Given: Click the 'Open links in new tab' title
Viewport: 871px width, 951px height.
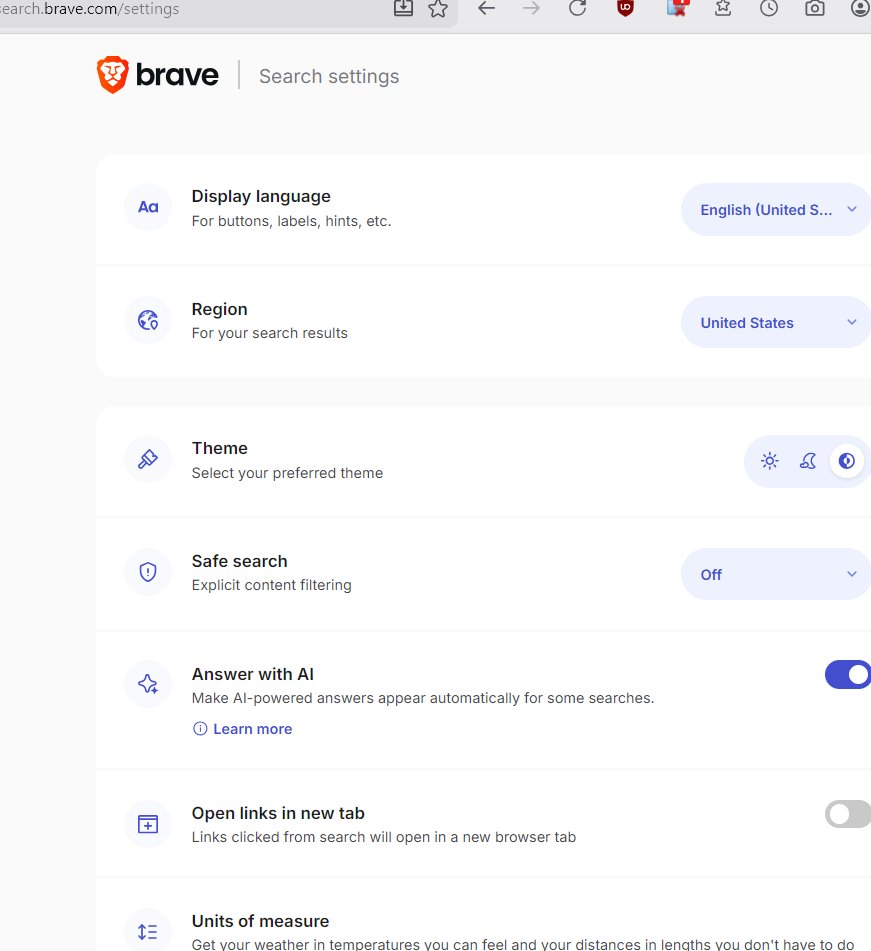Looking at the screenshot, I should pyautogui.click(x=278, y=813).
